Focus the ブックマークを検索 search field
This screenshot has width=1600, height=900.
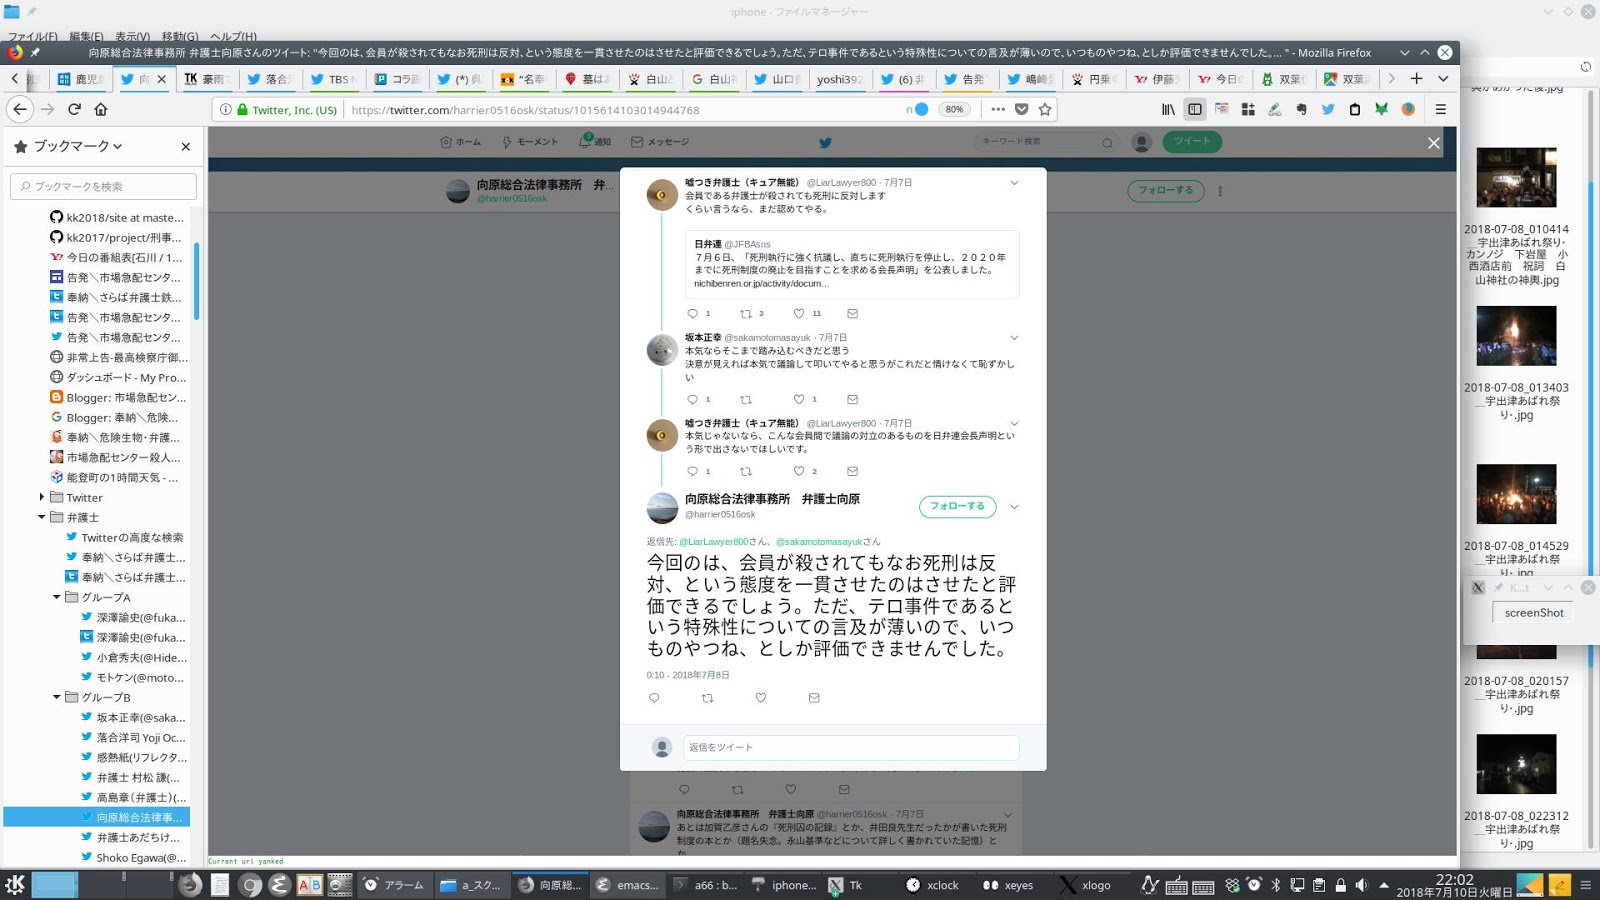point(104,186)
